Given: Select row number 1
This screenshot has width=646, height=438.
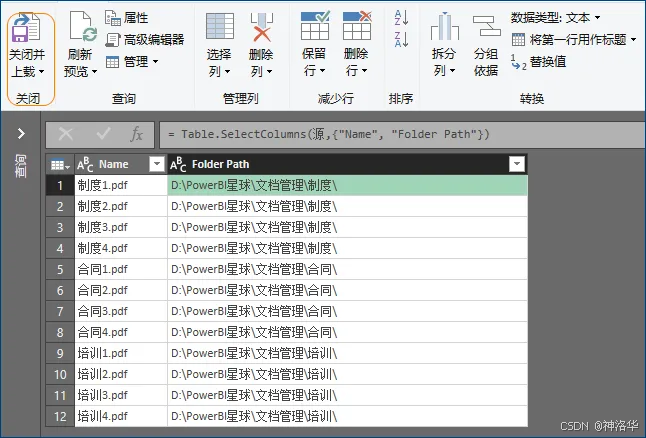Looking at the screenshot, I should [60, 185].
